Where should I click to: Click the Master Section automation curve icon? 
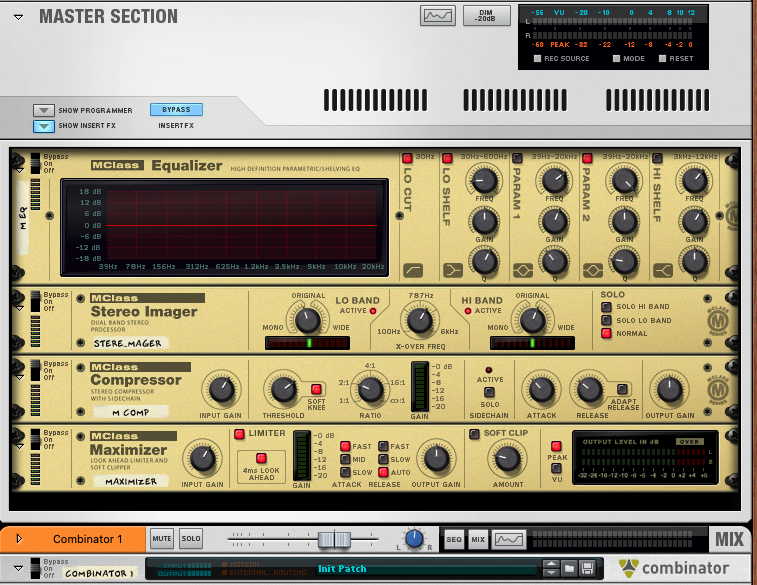point(437,16)
